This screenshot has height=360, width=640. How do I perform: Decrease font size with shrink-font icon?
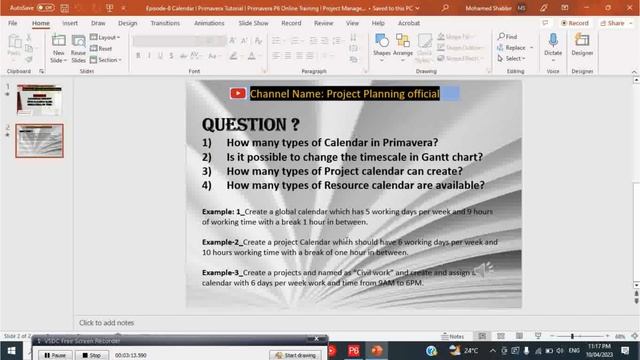tap(244, 40)
